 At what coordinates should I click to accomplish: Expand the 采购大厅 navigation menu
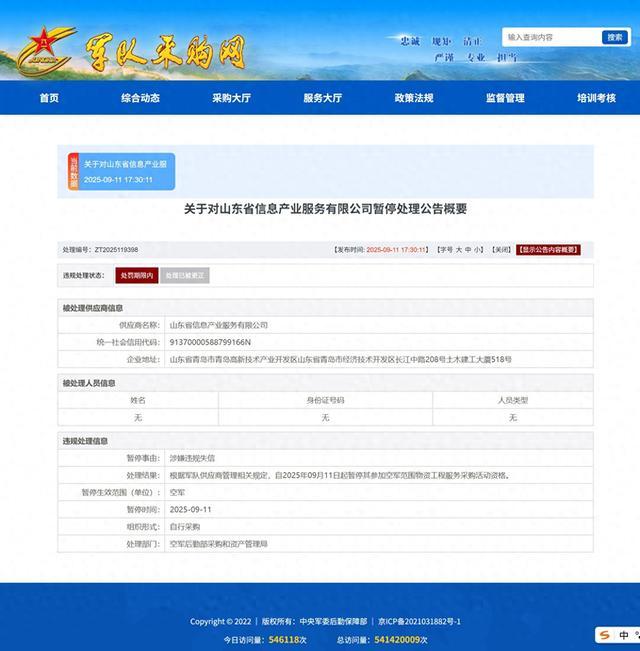tap(231, 98)
